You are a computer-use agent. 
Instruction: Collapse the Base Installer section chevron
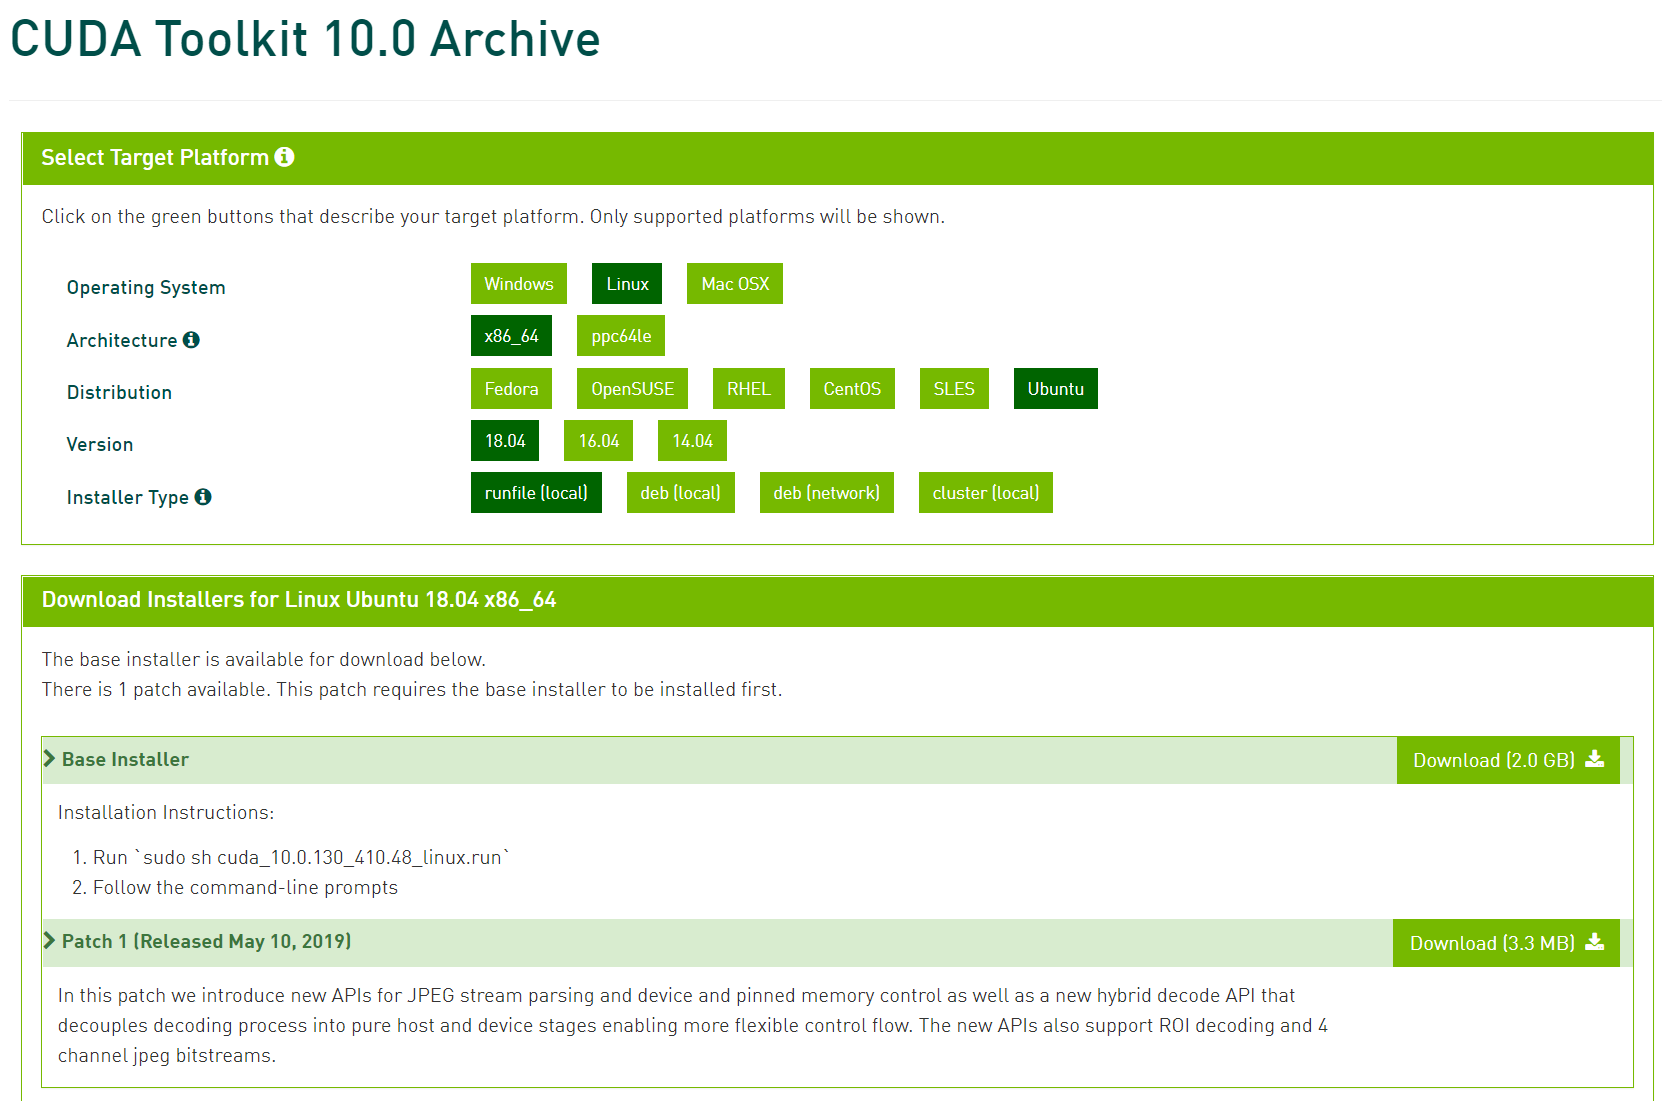[49, 759]
